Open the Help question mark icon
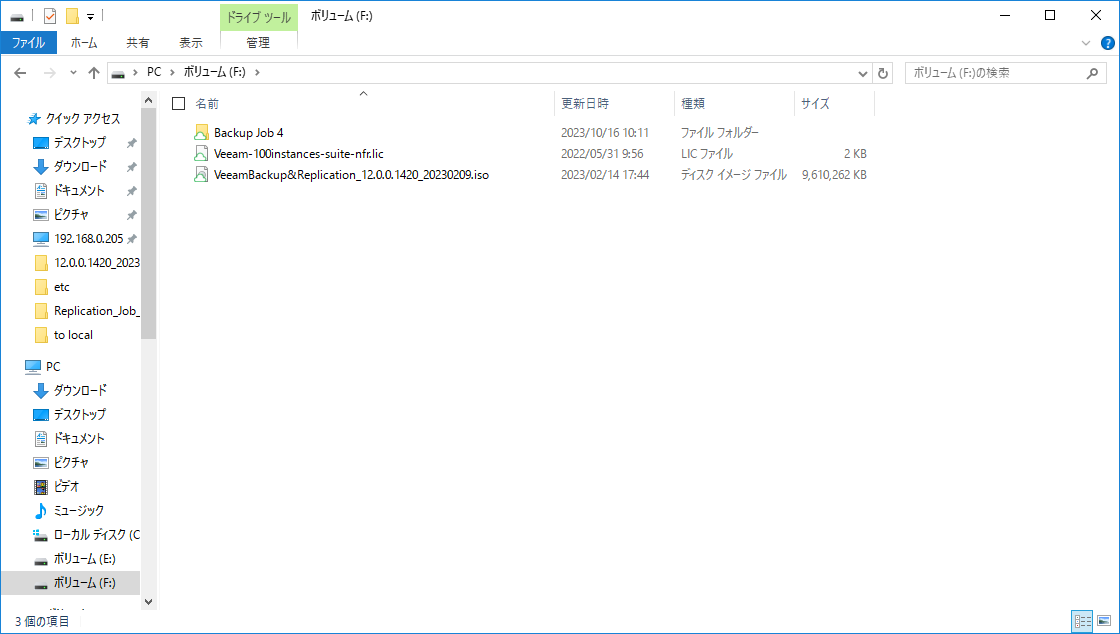 tap(1108, 43)
